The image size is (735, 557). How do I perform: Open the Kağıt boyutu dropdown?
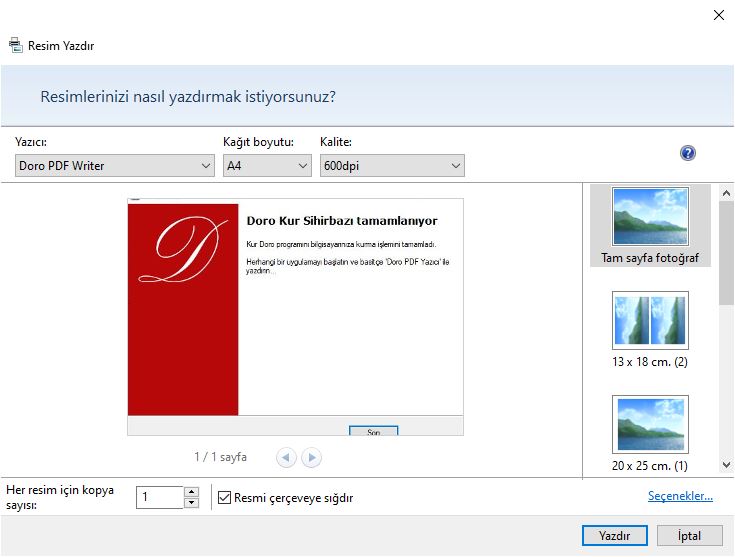click(x=267, y=166)
